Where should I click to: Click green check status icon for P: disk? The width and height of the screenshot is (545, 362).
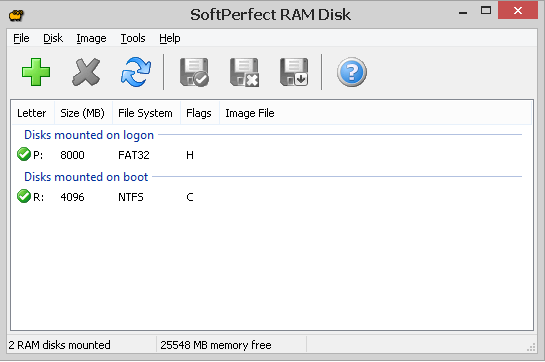(x=24, y=154)
